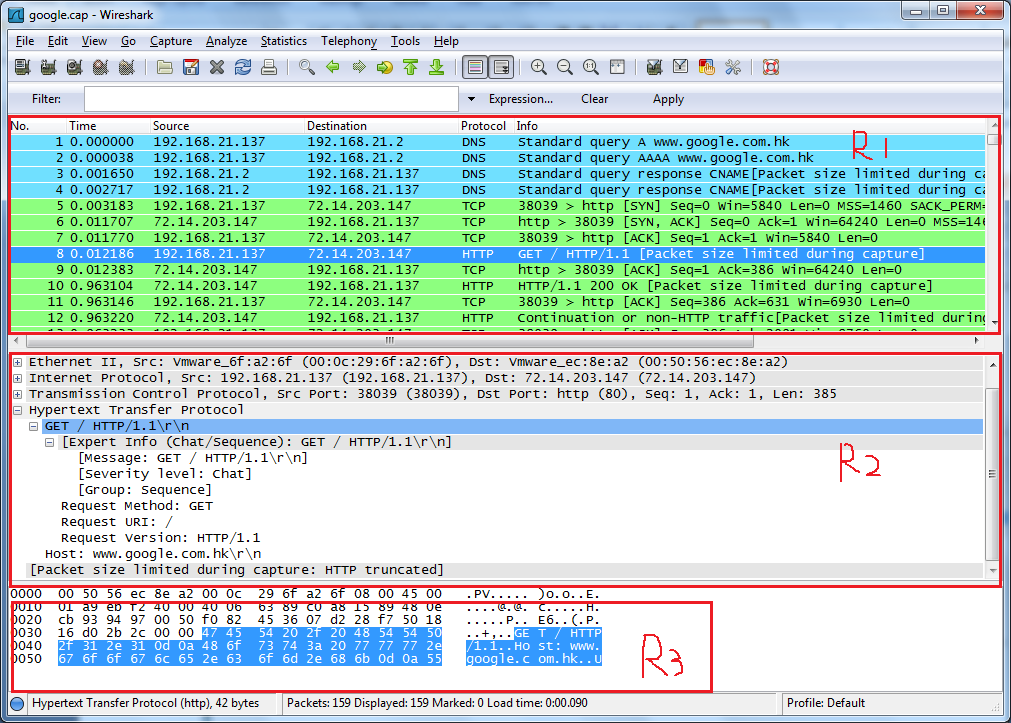Restart the running capture icon
This screenshot has height=723, width=1011.
point(126,67)
